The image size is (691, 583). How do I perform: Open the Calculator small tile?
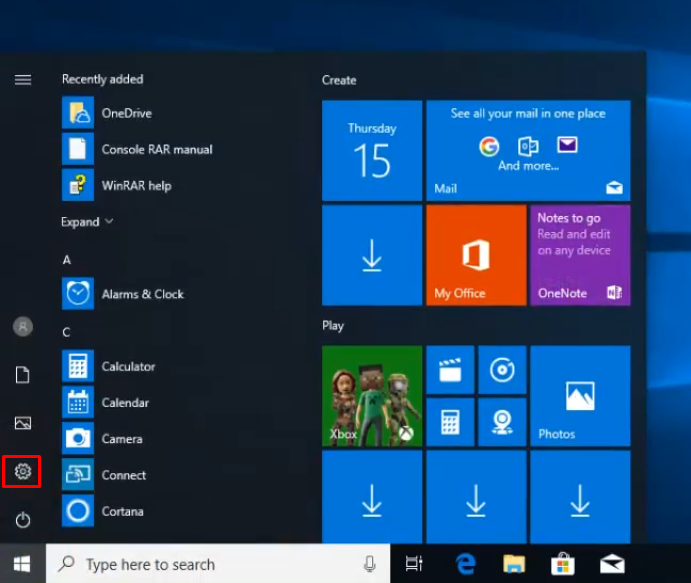(450, 422)
